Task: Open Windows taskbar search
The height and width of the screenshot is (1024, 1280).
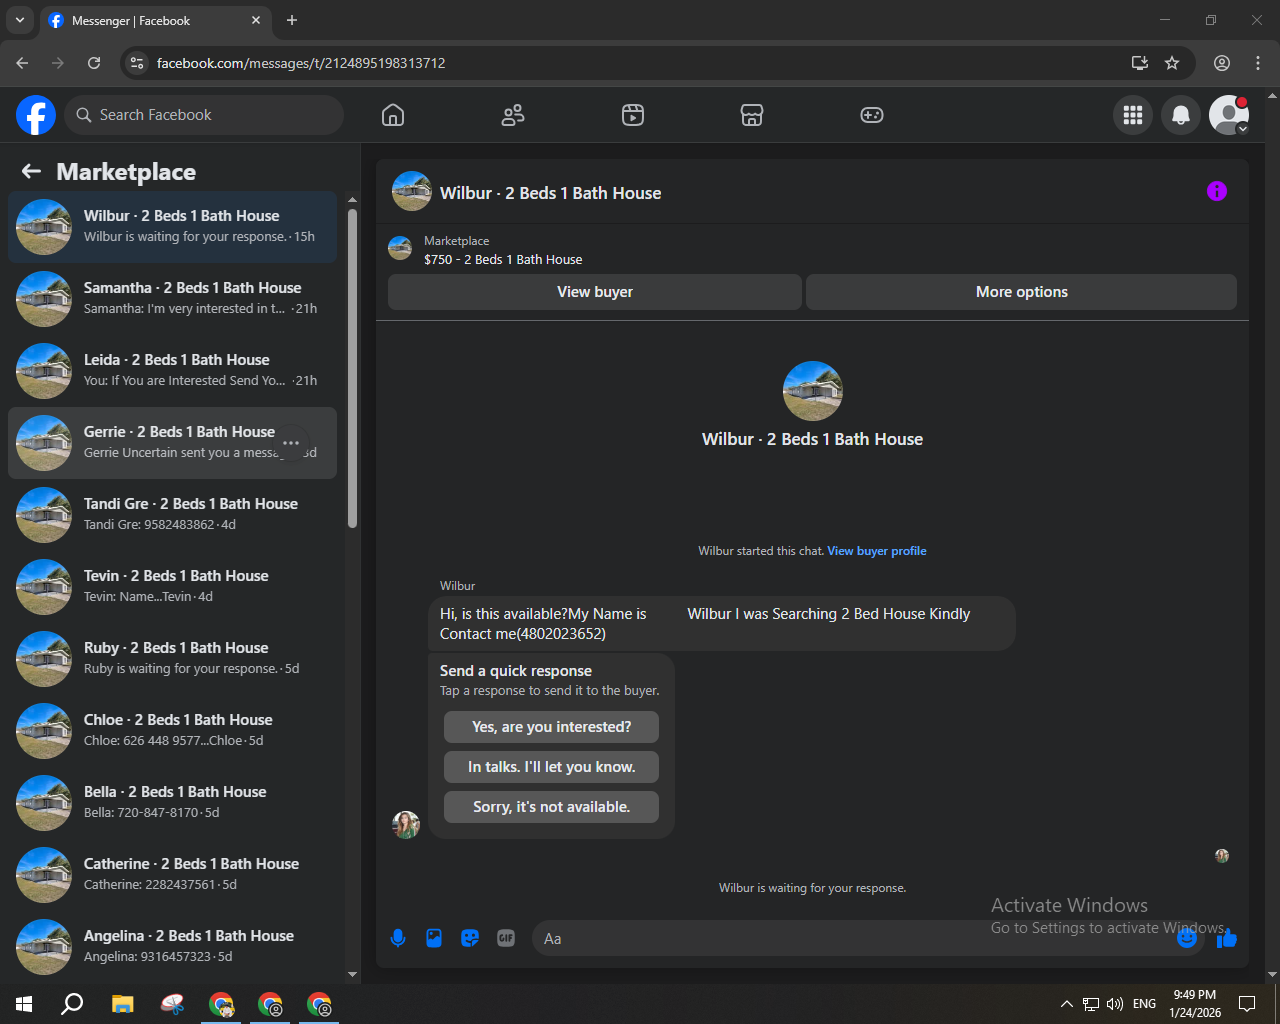Action: (x=72, y=1004)
